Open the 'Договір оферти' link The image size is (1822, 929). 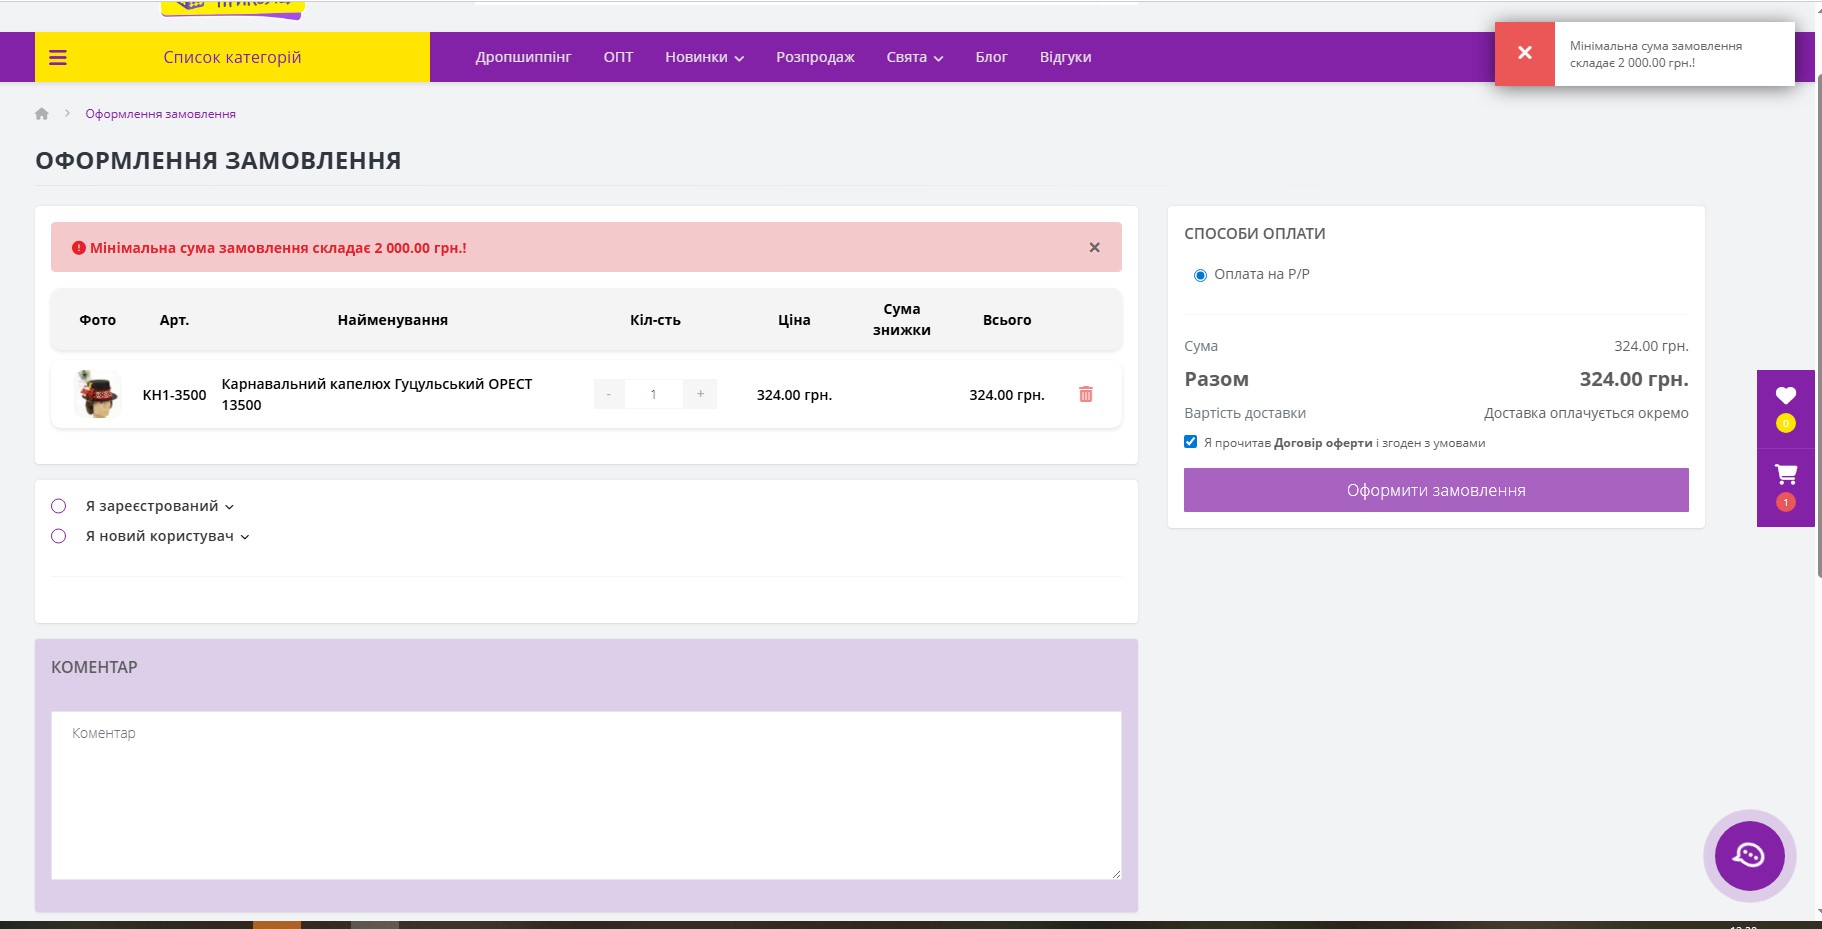coord(1322,443)
